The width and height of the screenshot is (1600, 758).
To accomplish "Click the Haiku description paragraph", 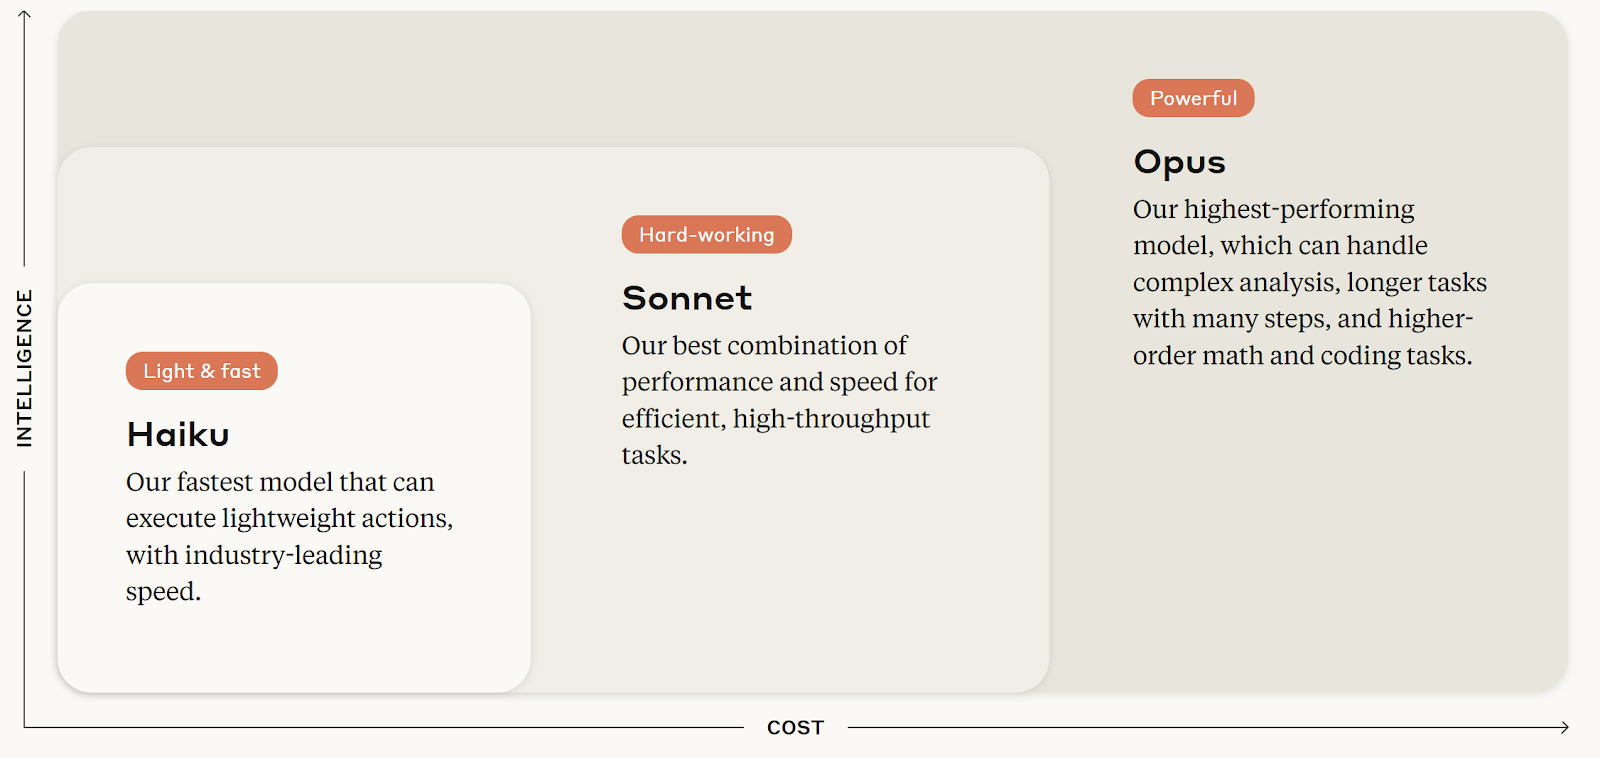I will [290, 537].
